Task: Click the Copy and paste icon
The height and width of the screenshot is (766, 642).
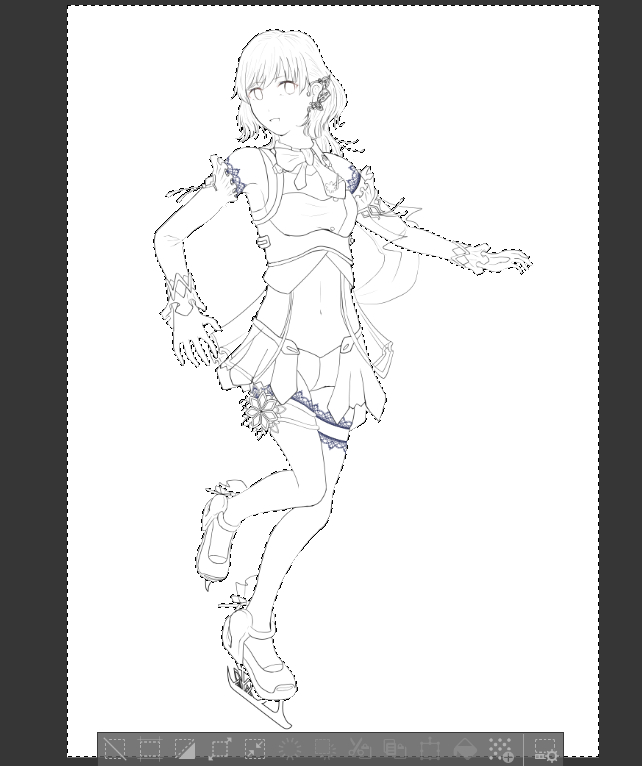Action: pos(395,748)
